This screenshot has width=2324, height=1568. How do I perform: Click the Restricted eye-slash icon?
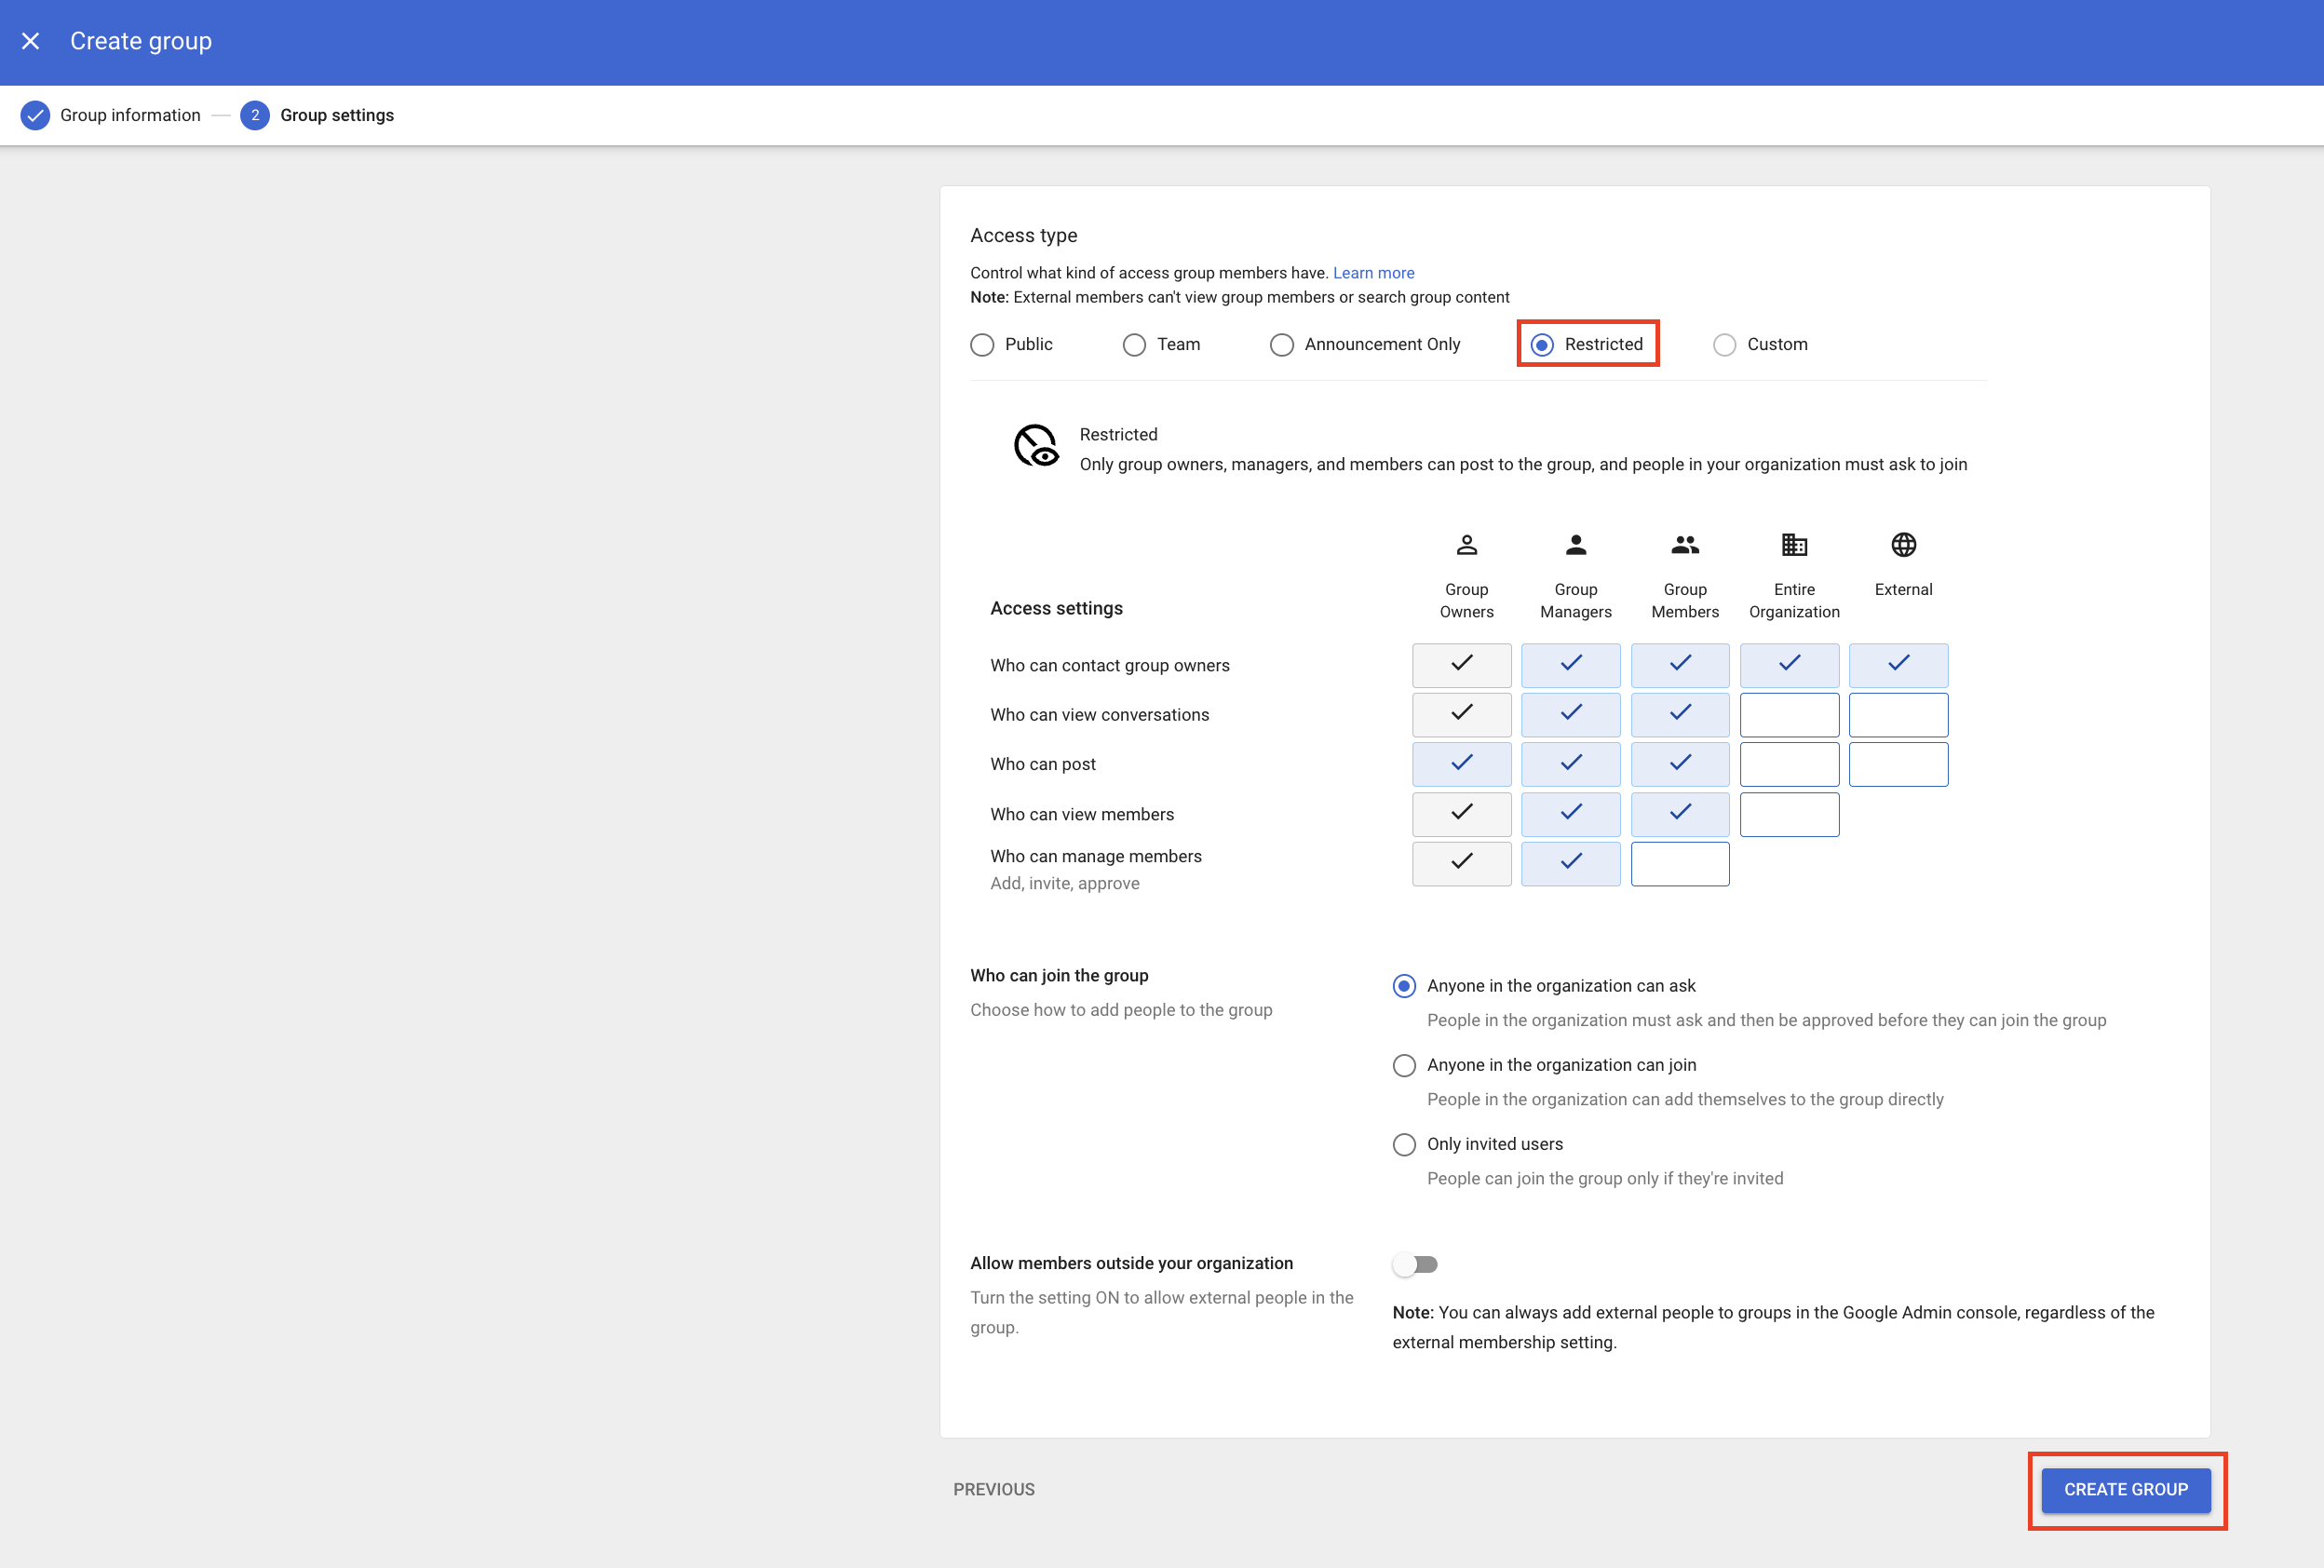tap(1035, 446)
